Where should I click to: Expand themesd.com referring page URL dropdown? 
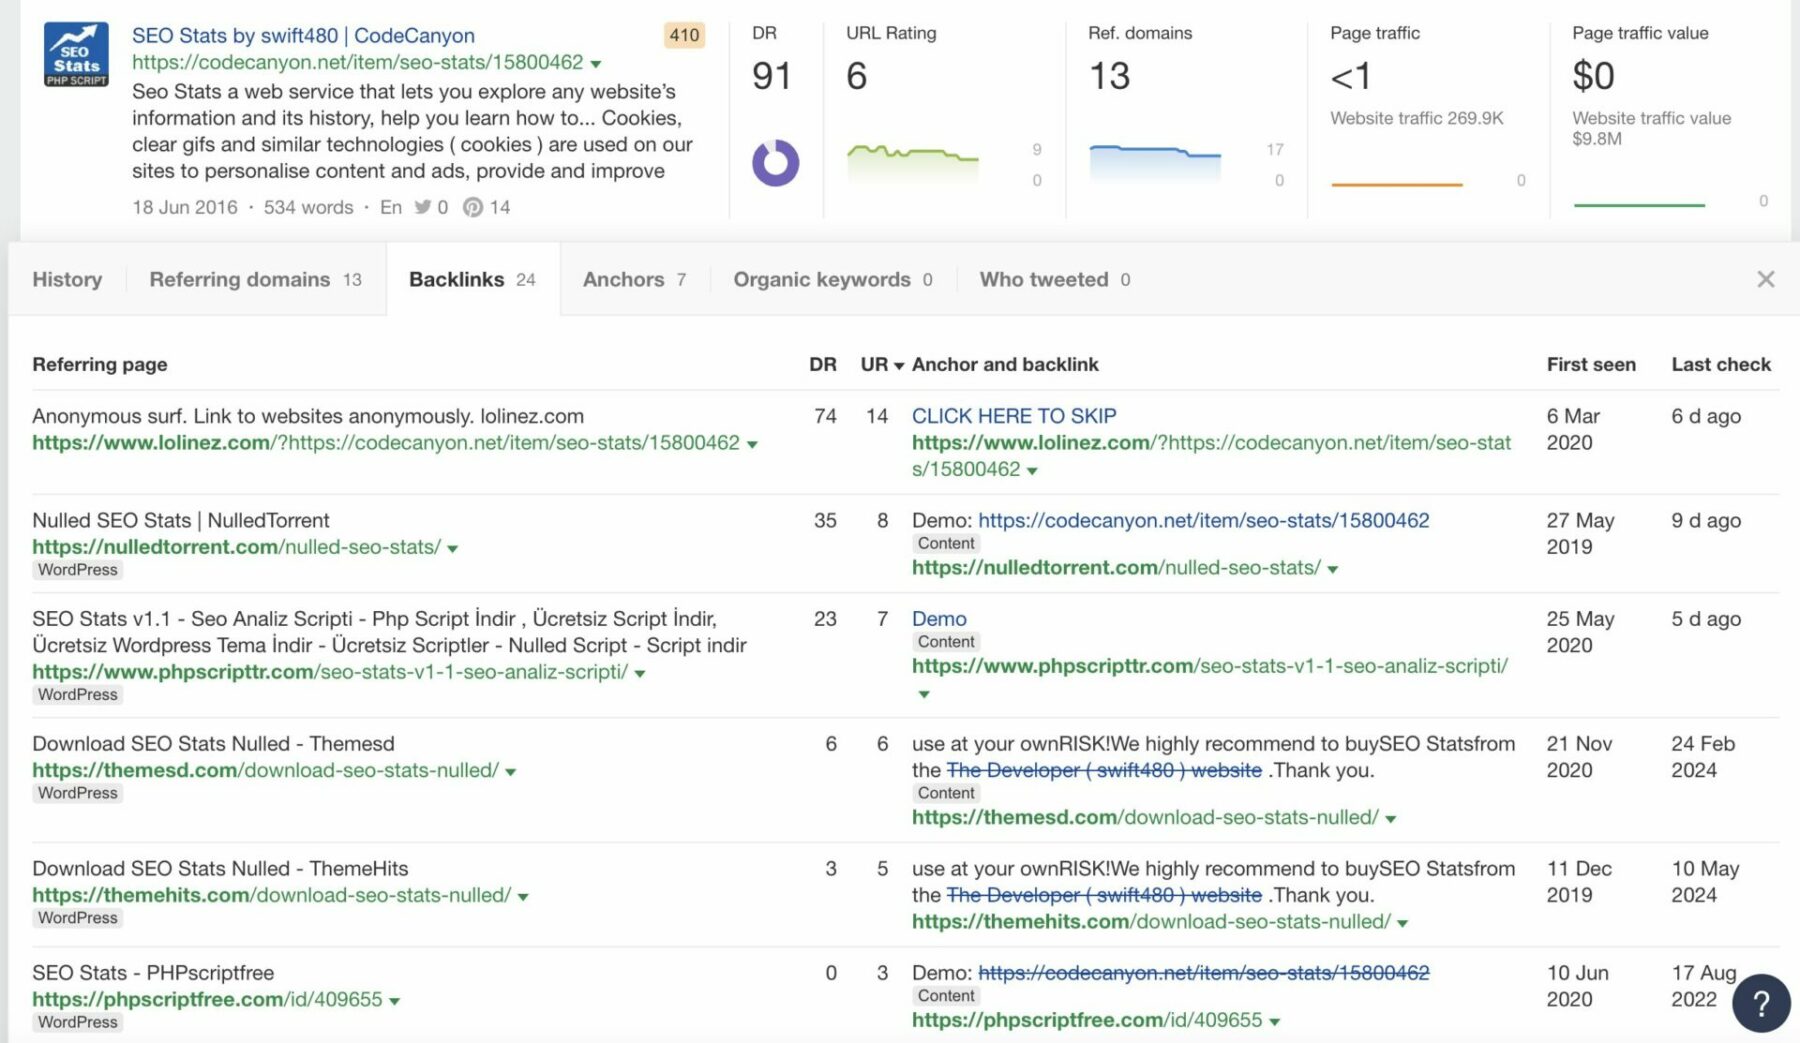pos(511,772)
